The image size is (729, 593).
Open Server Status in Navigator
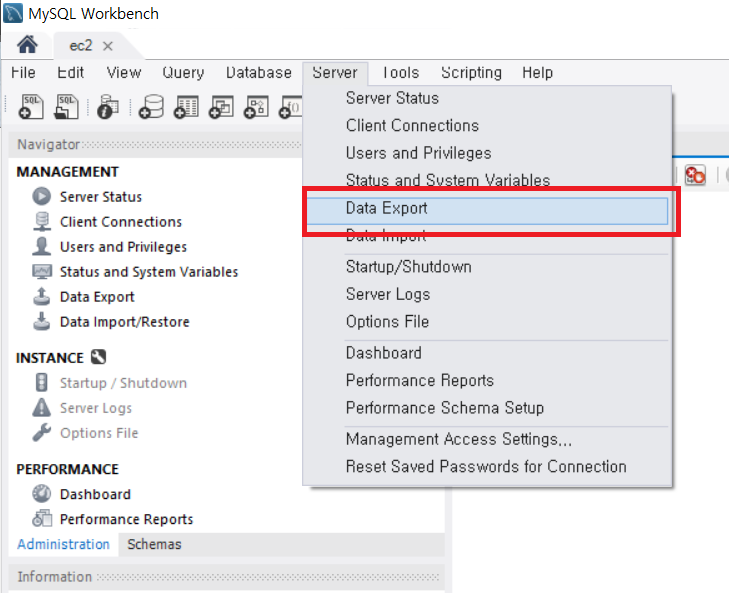point(100,197)
